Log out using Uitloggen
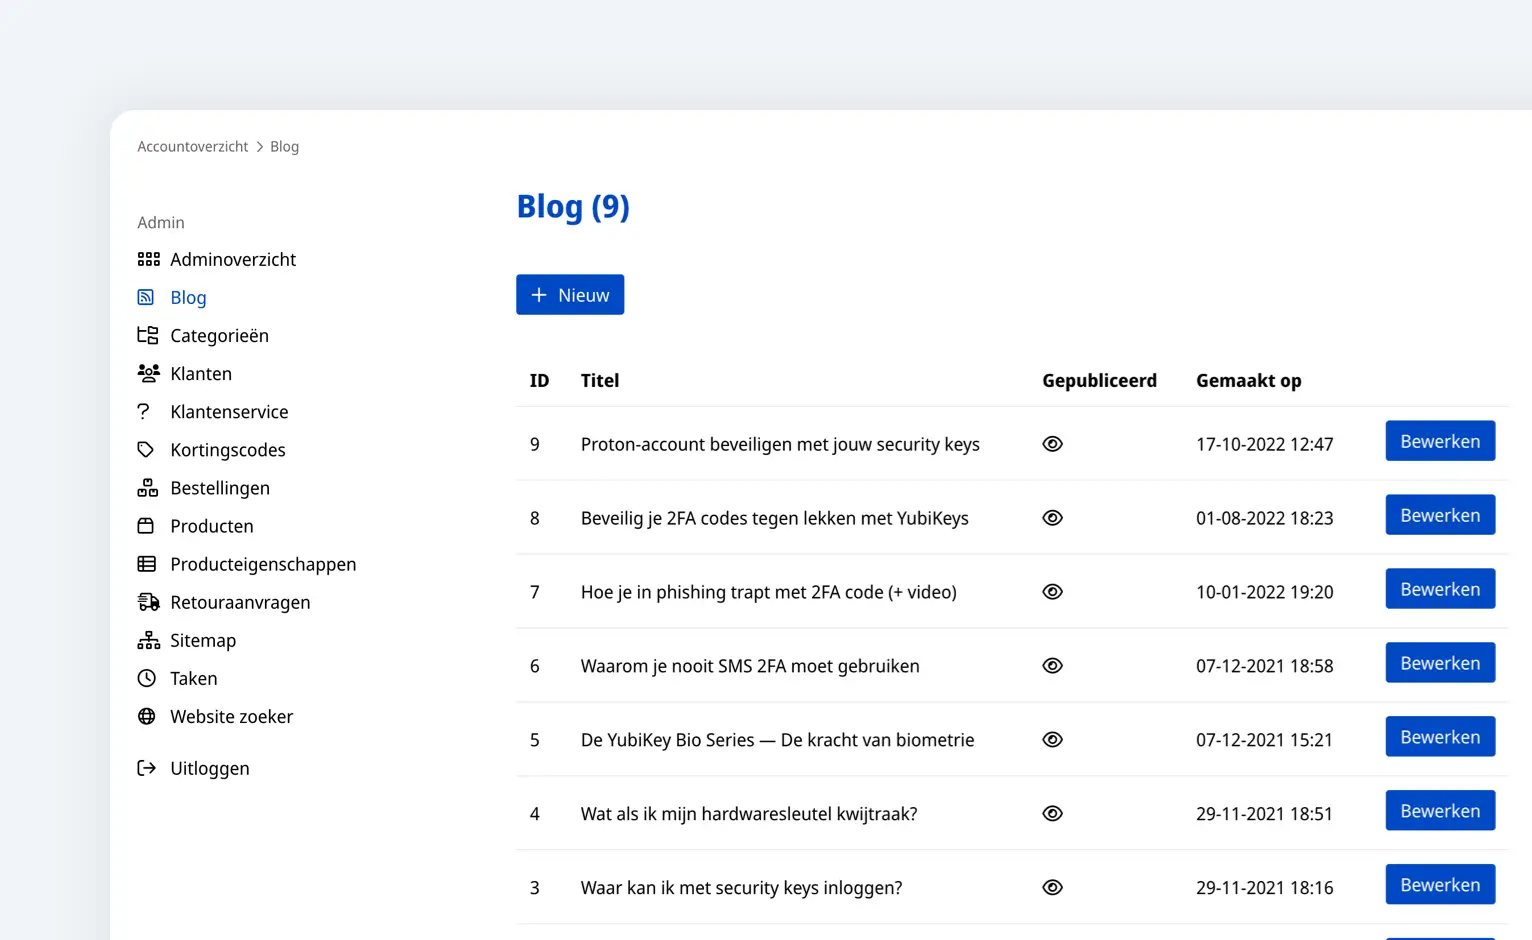 209,768
